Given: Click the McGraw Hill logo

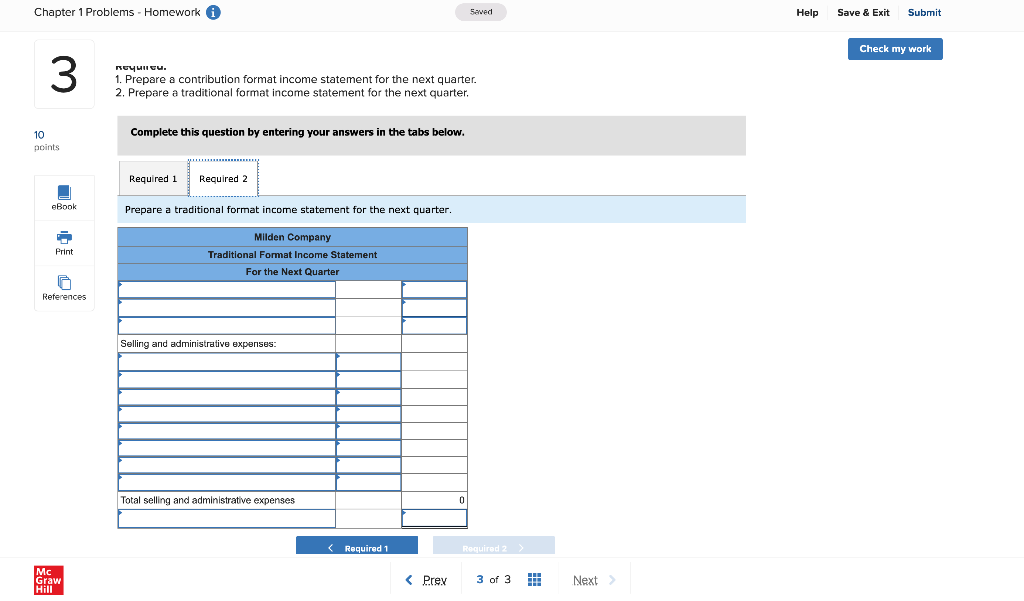Looking at the screenshot, I should point(48,580).
